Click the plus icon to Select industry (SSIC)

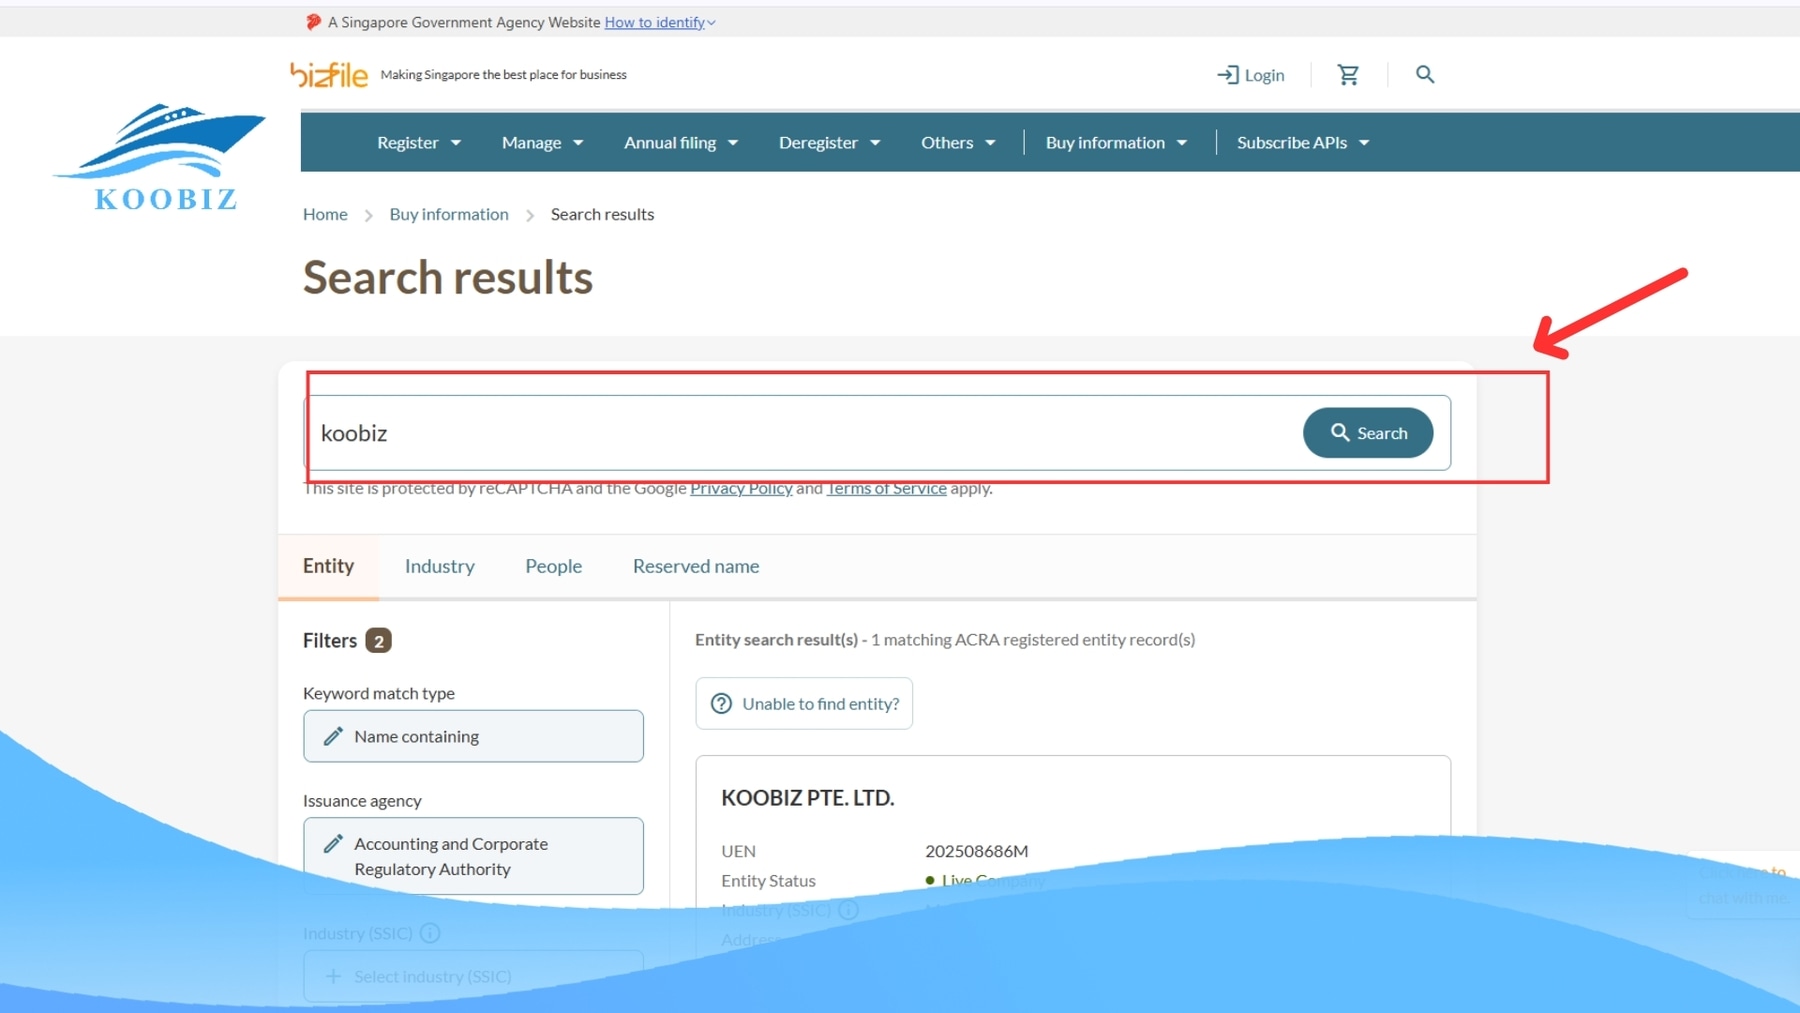(x=331, y=975)
